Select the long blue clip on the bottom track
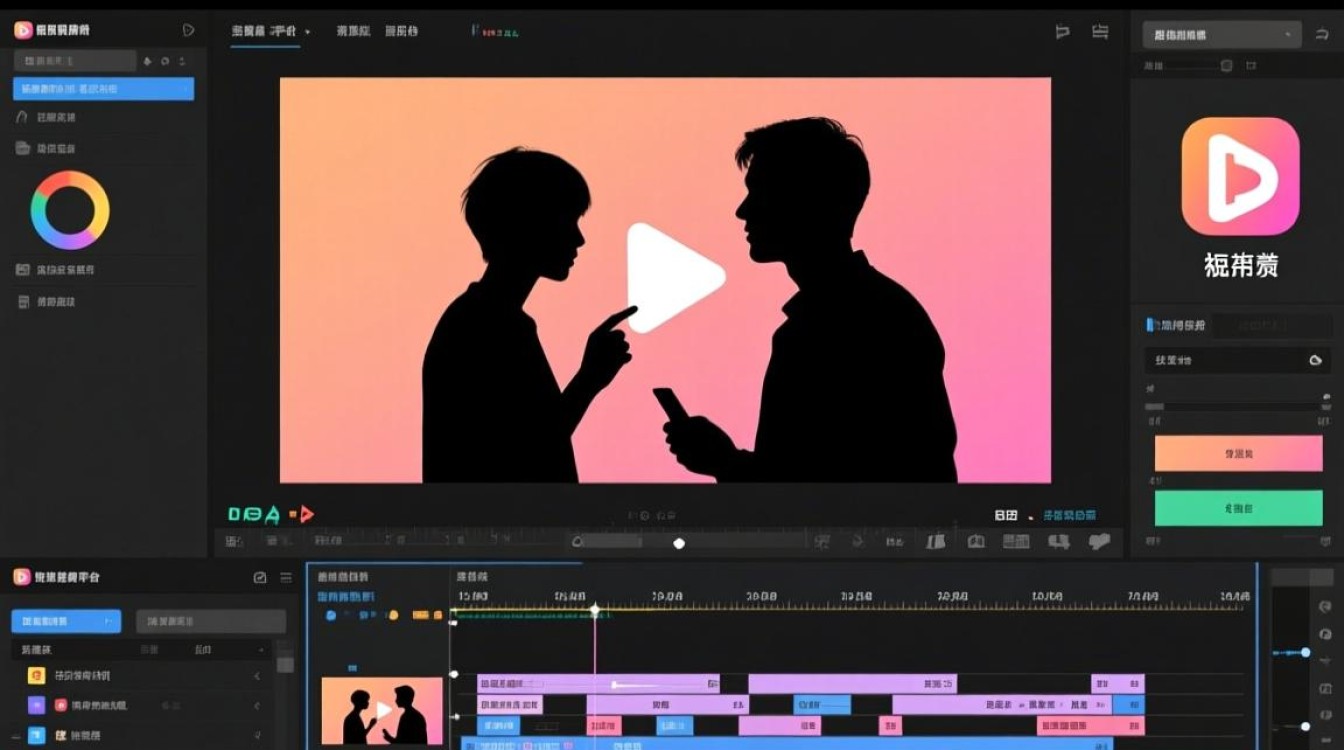 pos(787,743)
